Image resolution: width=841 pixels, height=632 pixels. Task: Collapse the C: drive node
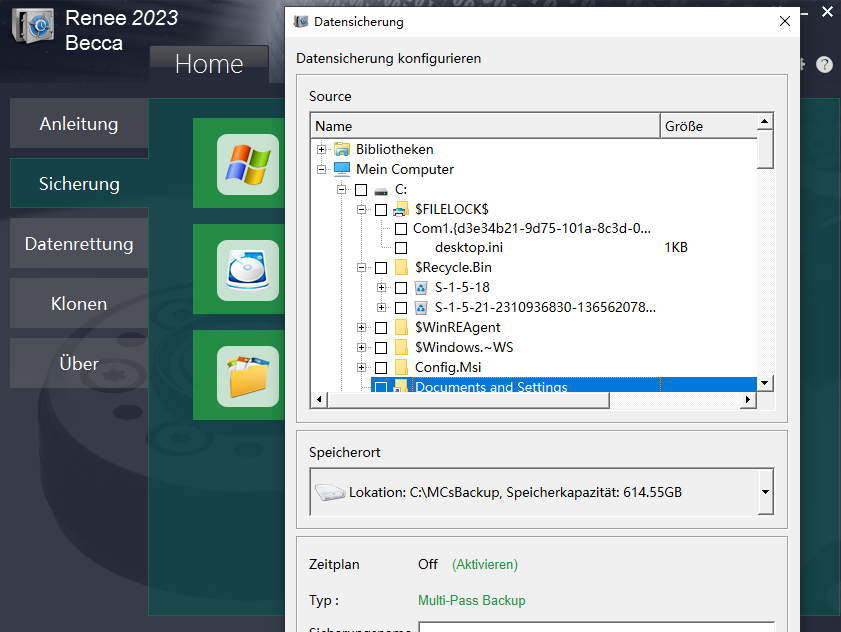click(x=341, y=189)
